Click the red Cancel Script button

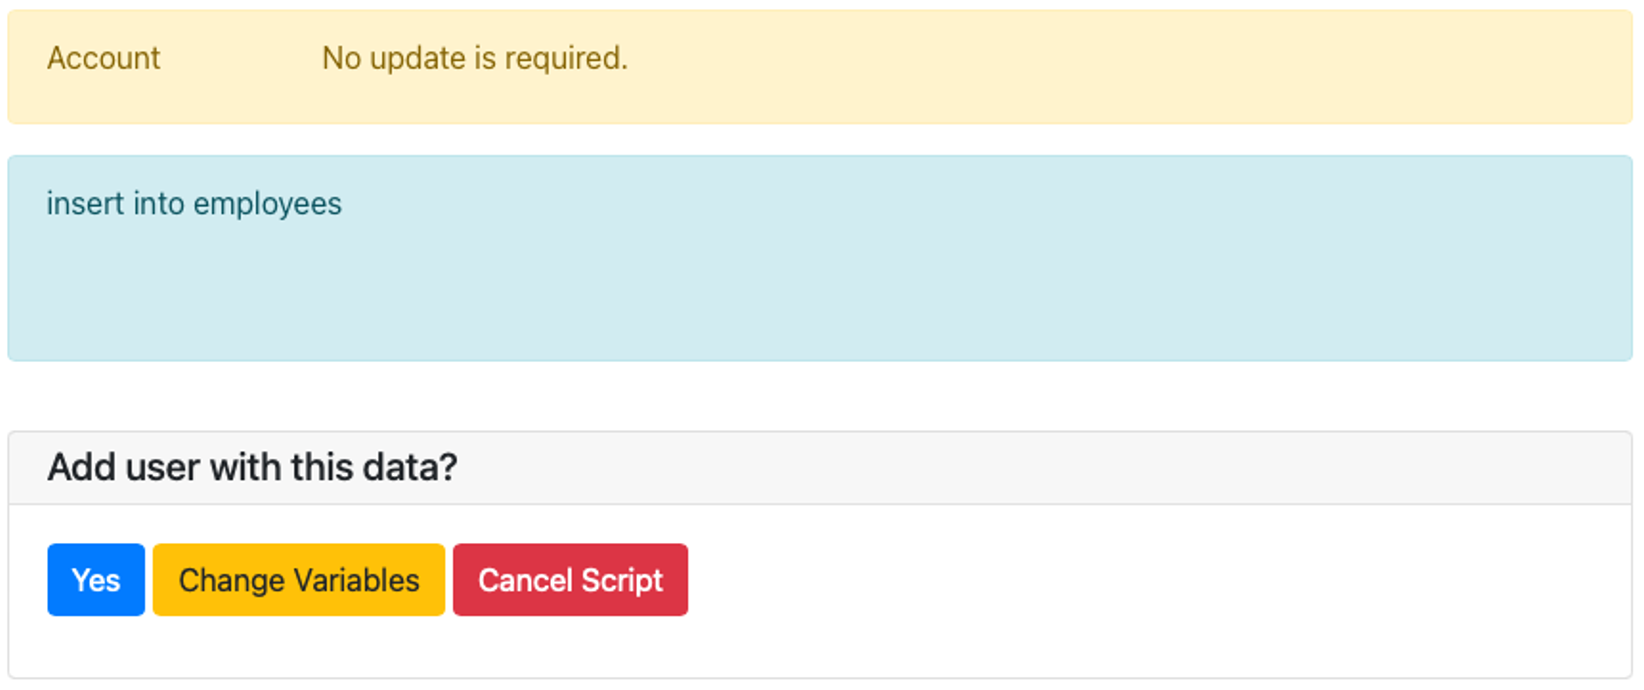click(570, 580)
